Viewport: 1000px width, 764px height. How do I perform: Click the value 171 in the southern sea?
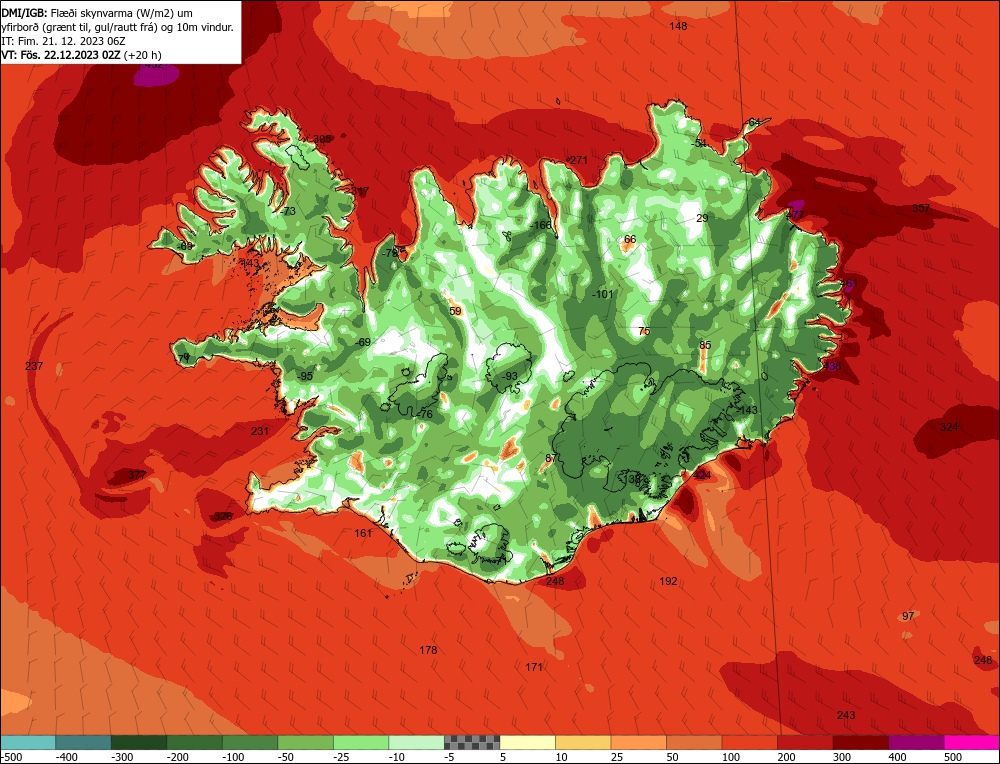point(534,667)
